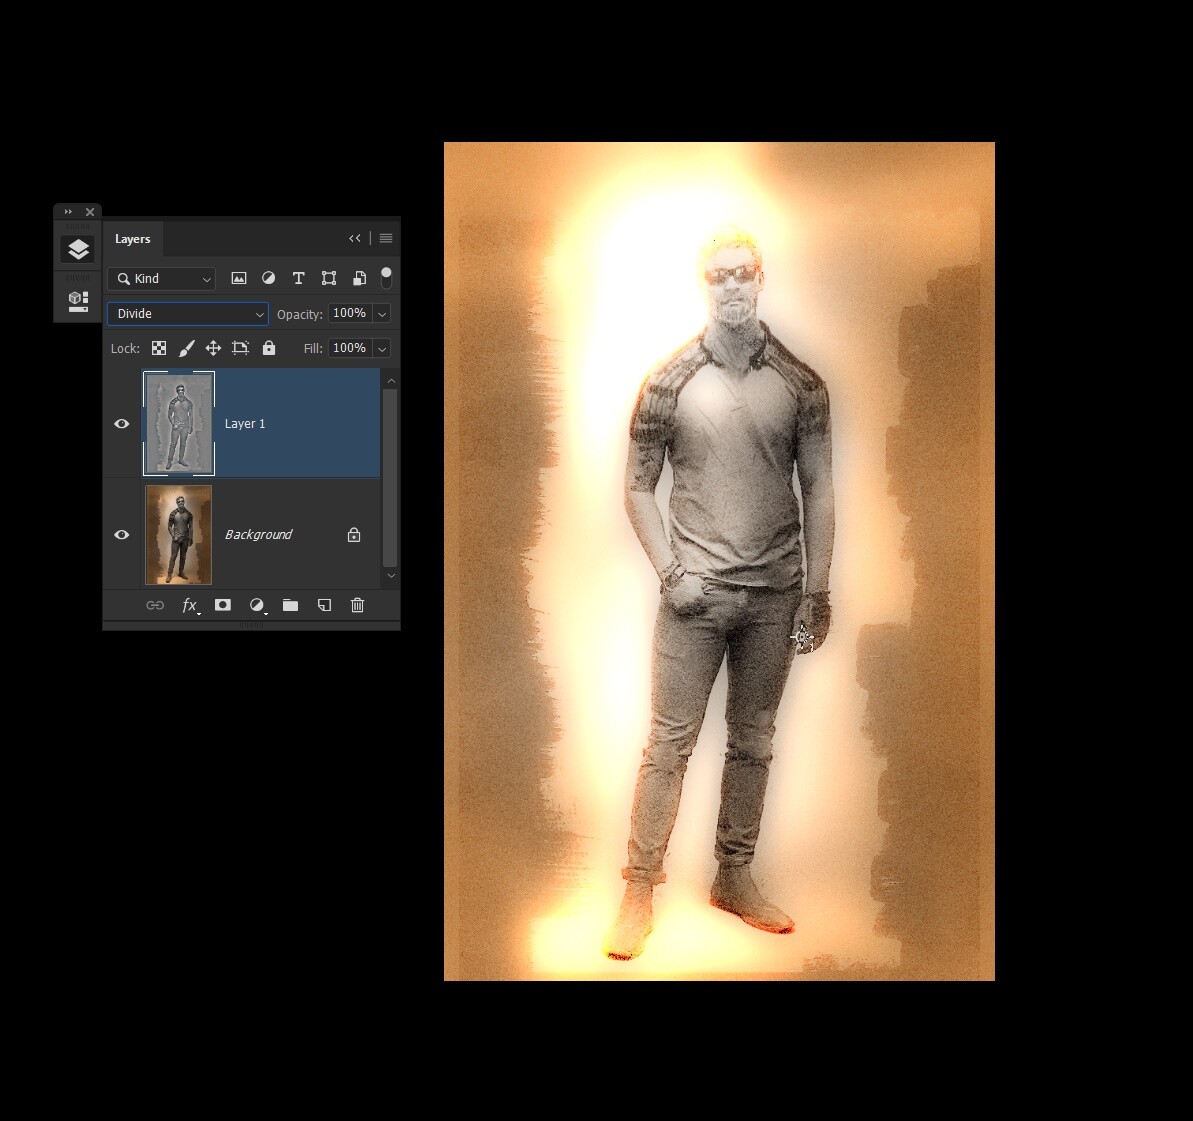Filter for smart object layers
The image size is (1193, 1121).
(359, 279)
